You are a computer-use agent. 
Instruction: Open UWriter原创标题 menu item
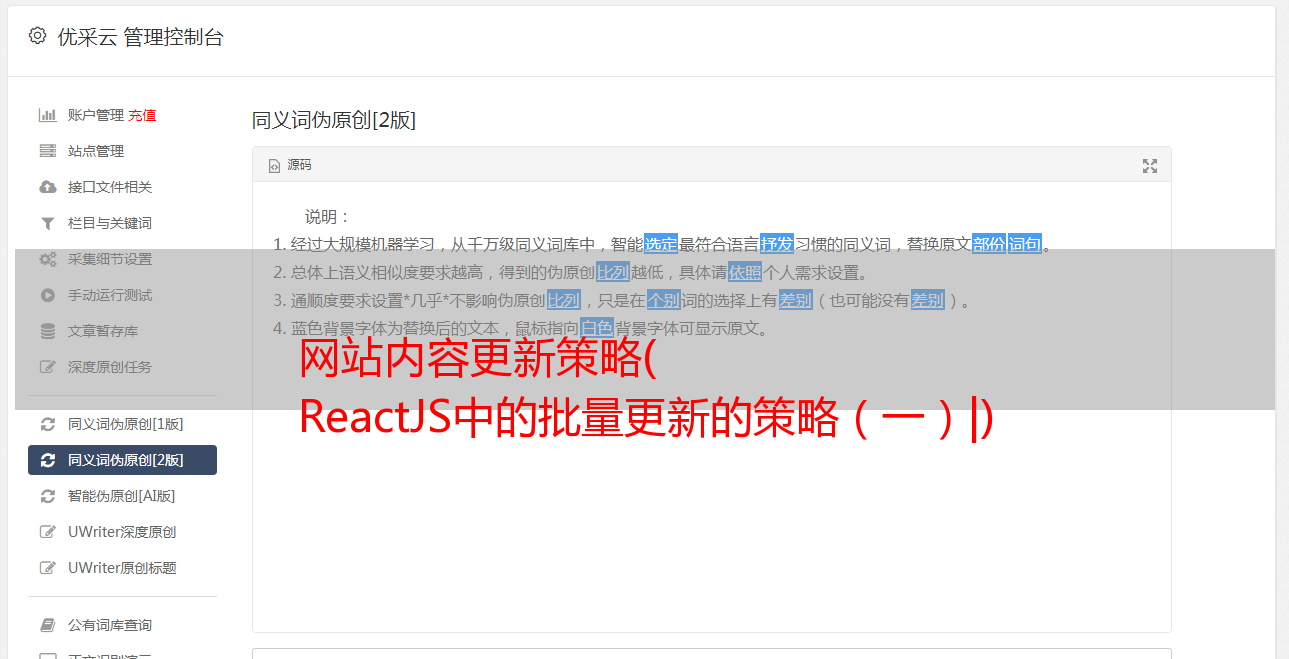pyautogui.click(x=122, y=568)
